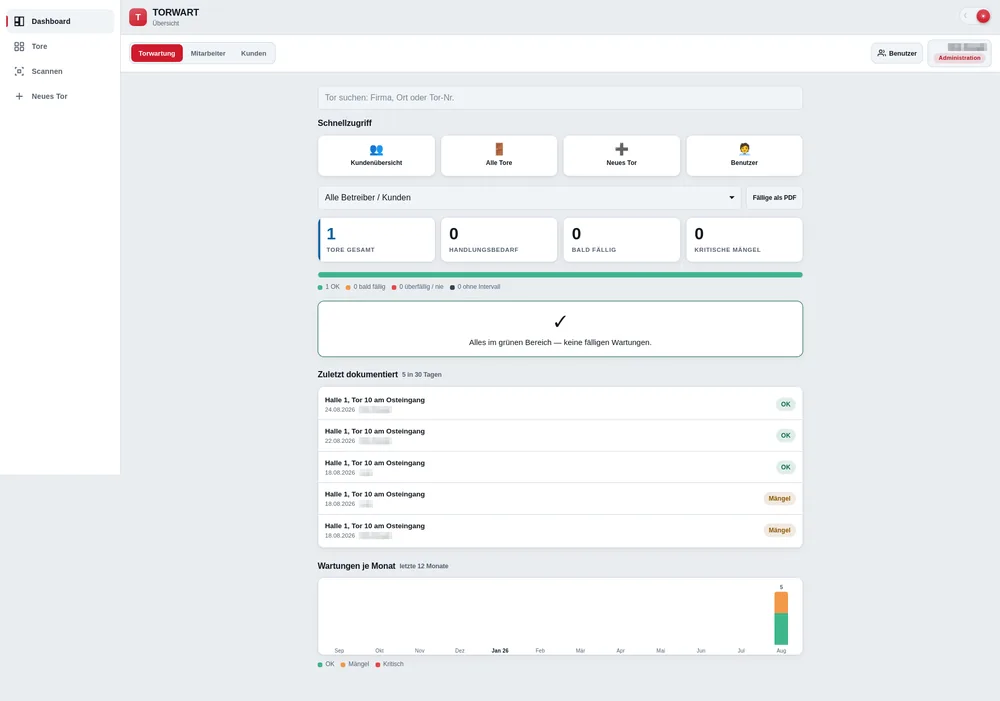Click the plus icon for Neues Tor in sidebar
This screenshot has height=701, width=1000.
tap(19, 96)
